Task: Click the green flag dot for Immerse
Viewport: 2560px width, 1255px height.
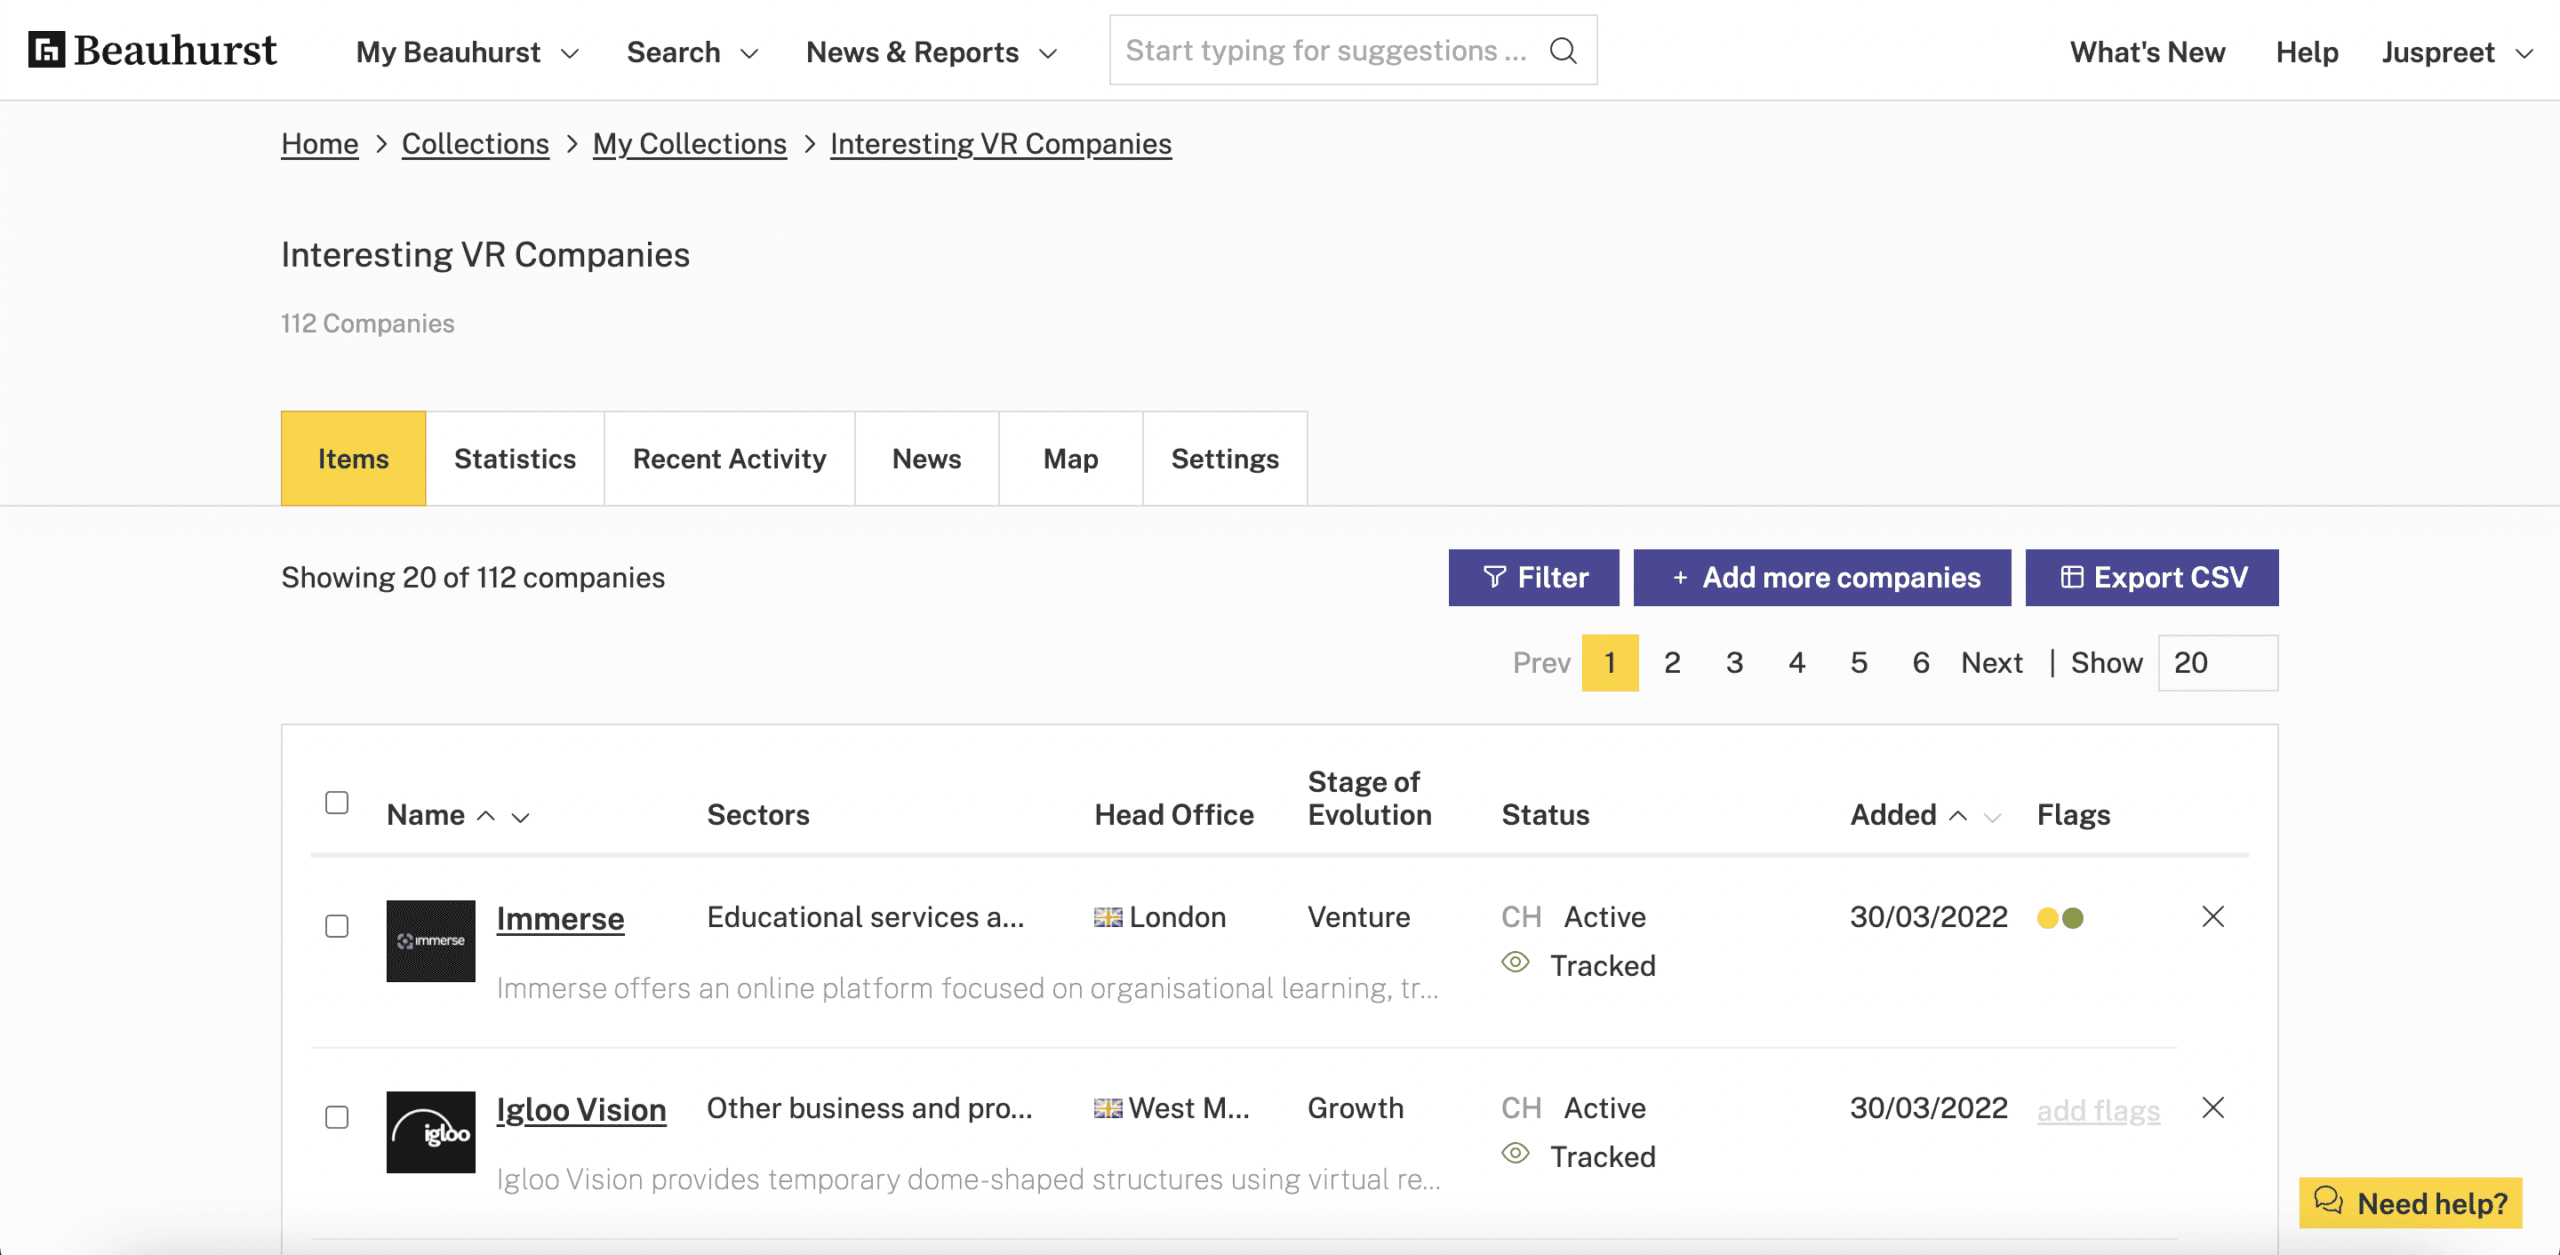Action: (x=2073, y=917)
